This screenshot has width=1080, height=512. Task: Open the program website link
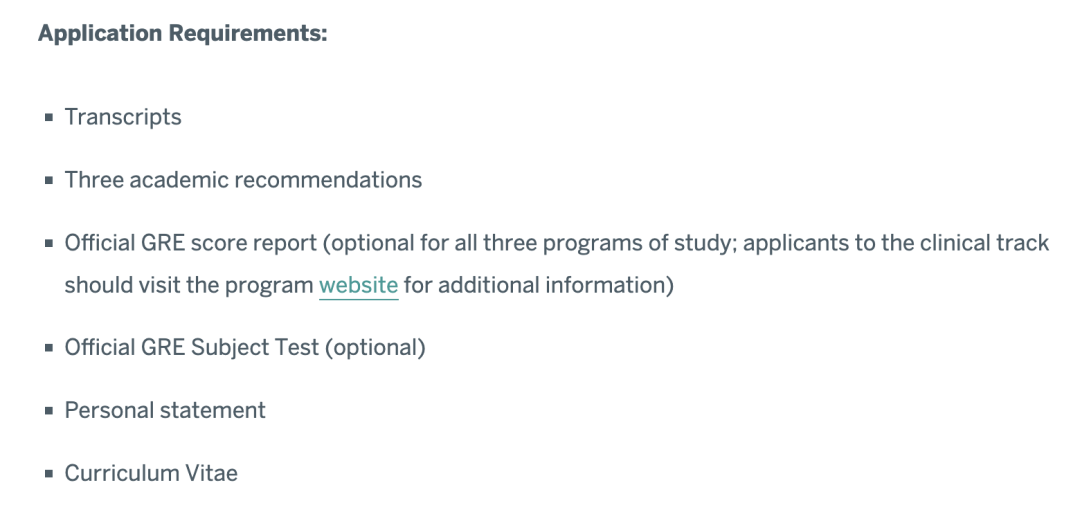(x=358, y=285)
